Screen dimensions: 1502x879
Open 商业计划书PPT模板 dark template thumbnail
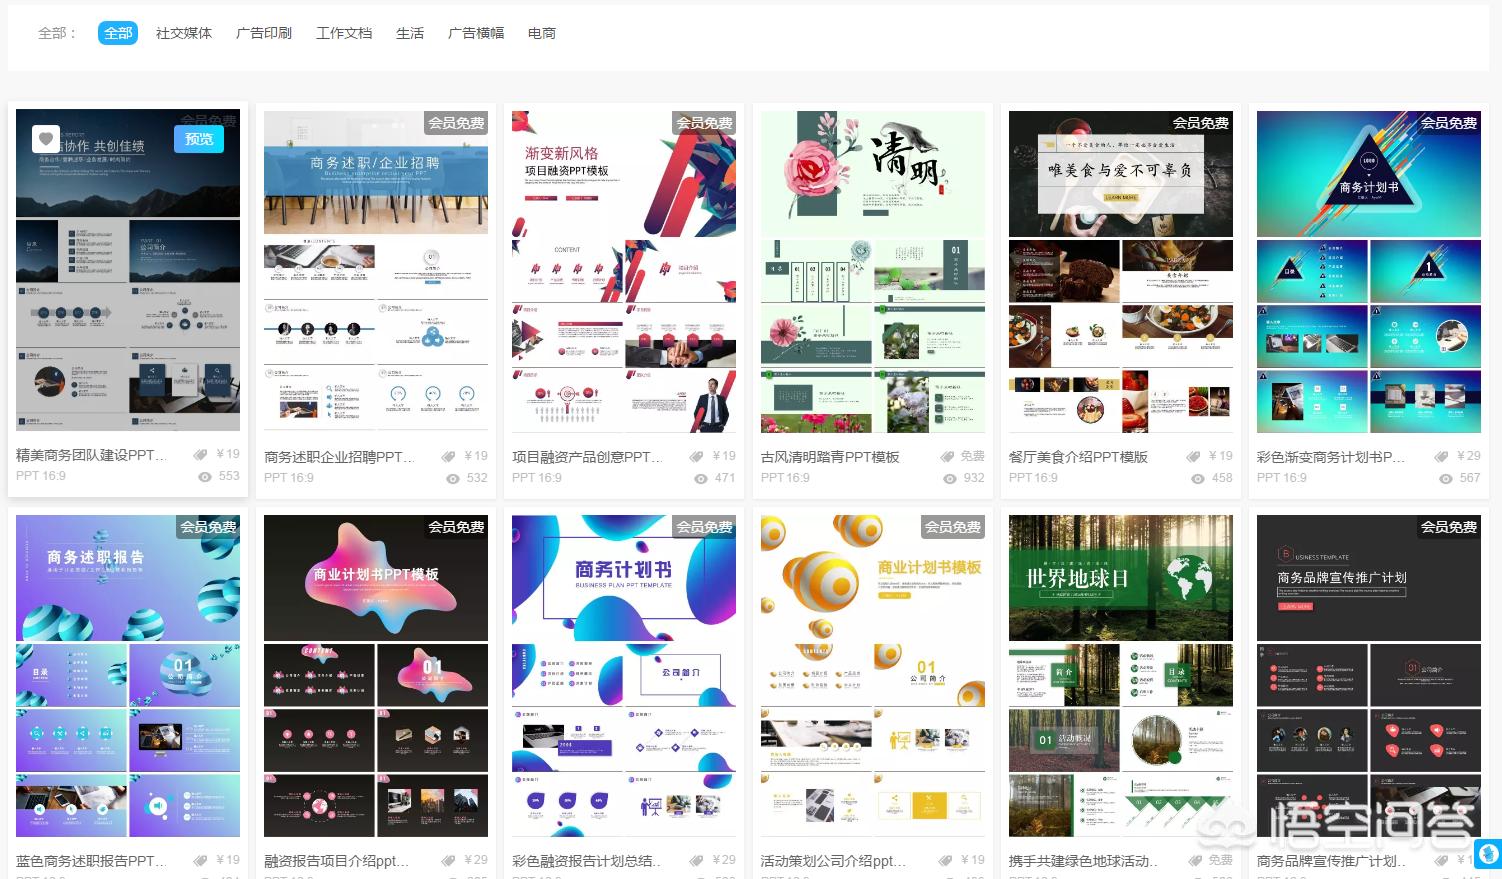pos(376,676)
